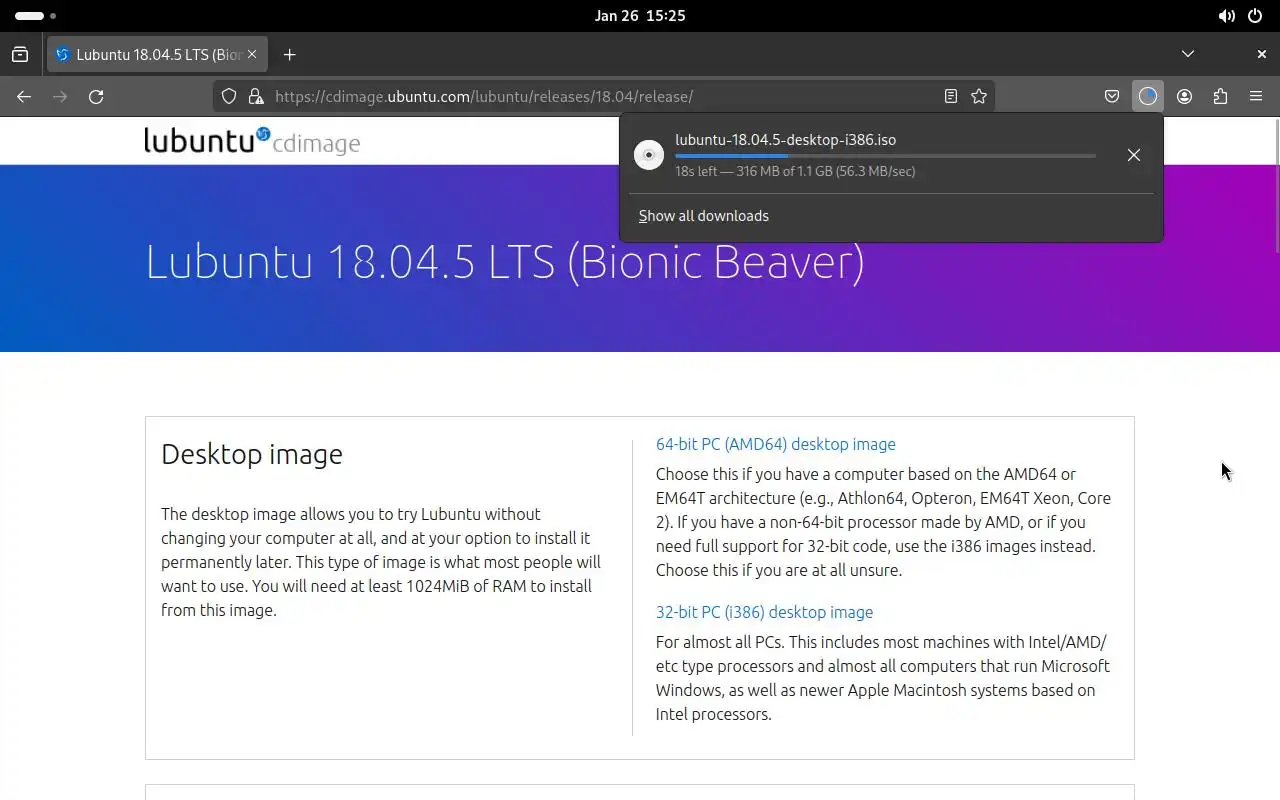Open a new tab with plus button
This screenshot has width=1280, height=800.
point(289,54)
